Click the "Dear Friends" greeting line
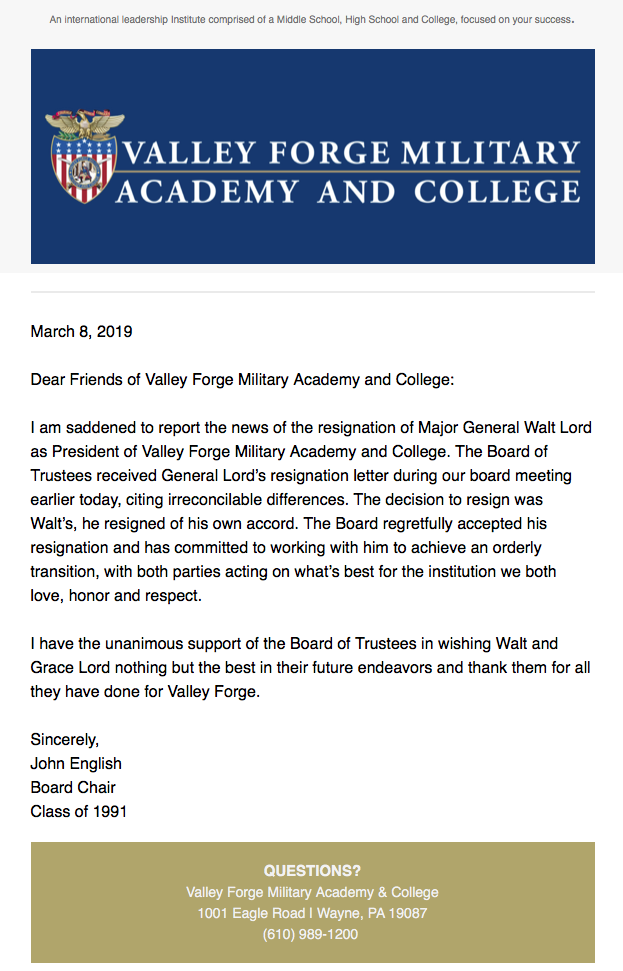623x971 pixels. click(x=242, y=379)
